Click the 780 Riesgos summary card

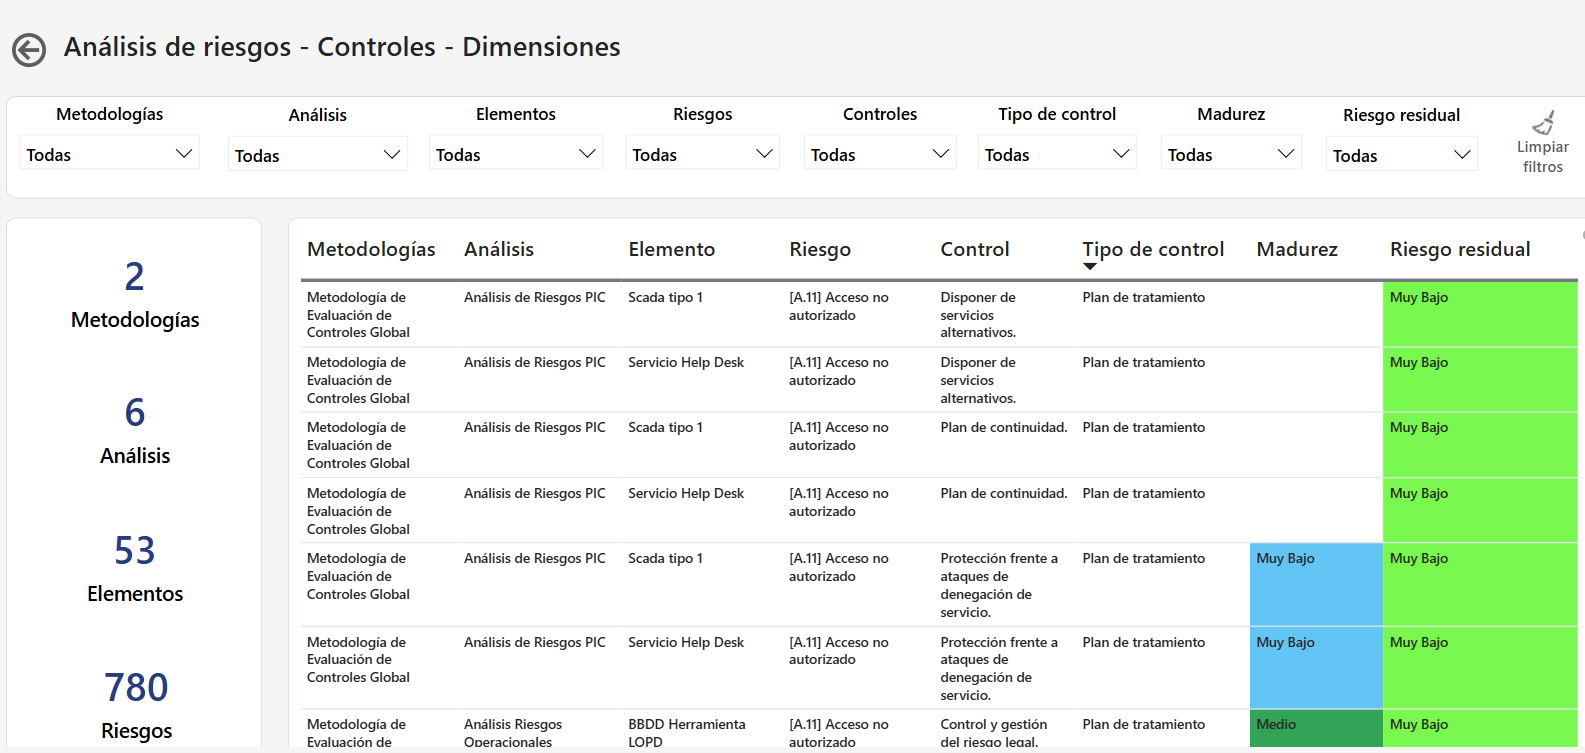[136, 705]
